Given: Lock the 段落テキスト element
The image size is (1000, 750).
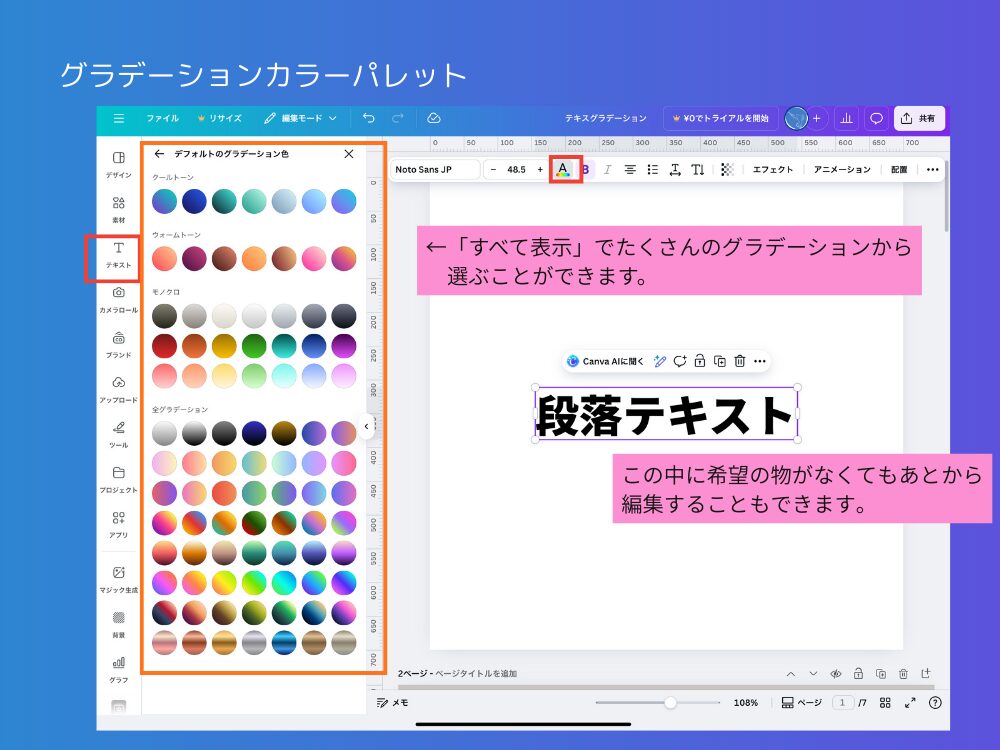Looking at the screenshot, I should click(700, 361).
